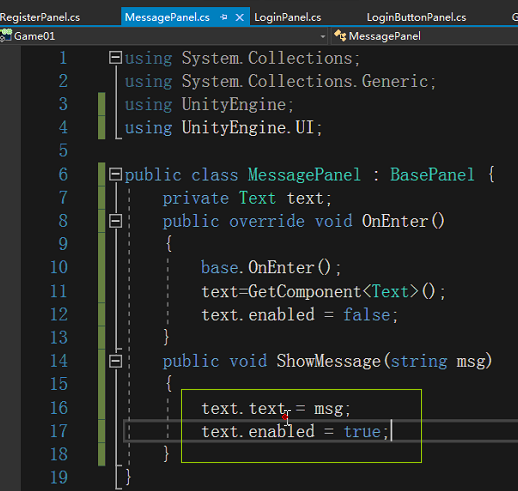Open the LoginButtonPanel.cs tab
This screenshot has height=491, width=518.
[x=416, y=17]
